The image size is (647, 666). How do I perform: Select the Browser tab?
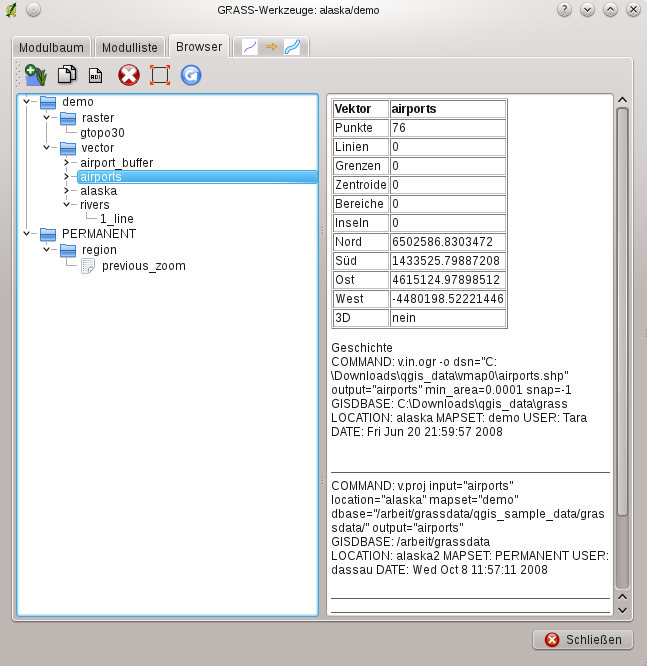click(x=199, y=46)
